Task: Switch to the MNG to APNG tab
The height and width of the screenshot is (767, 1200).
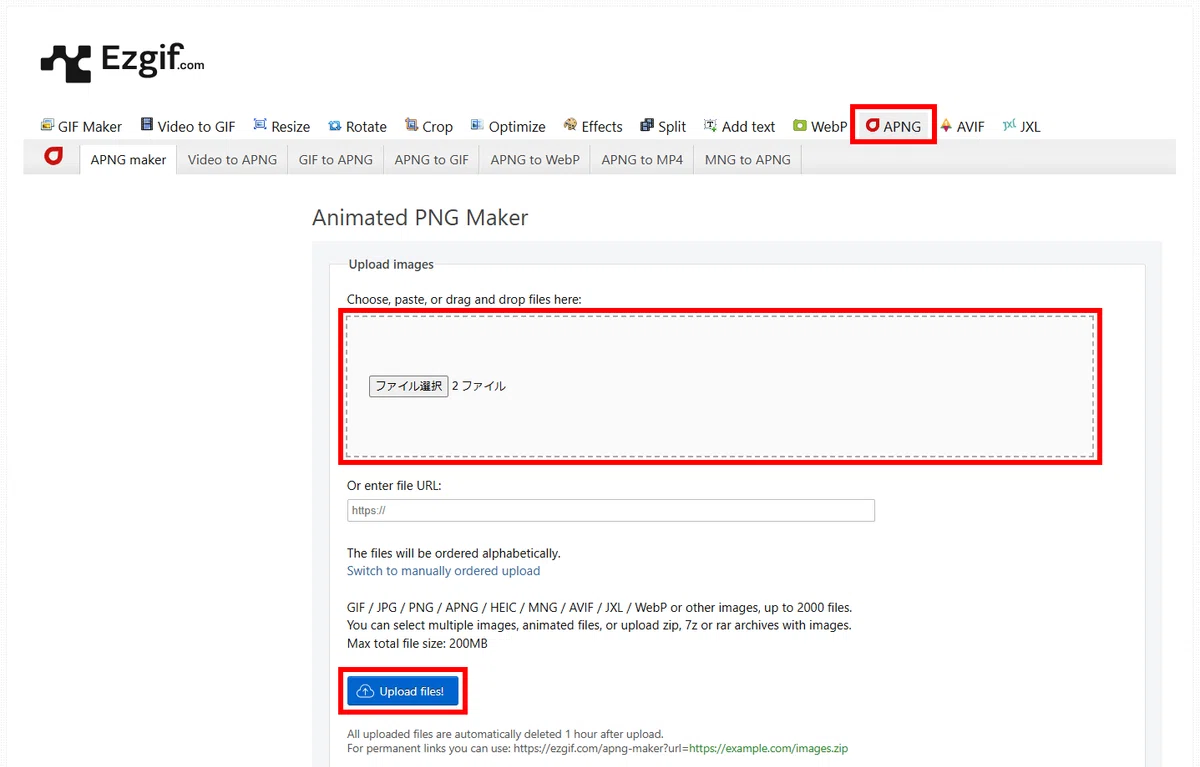Action: pyautogui.click(x=747, y=159)
